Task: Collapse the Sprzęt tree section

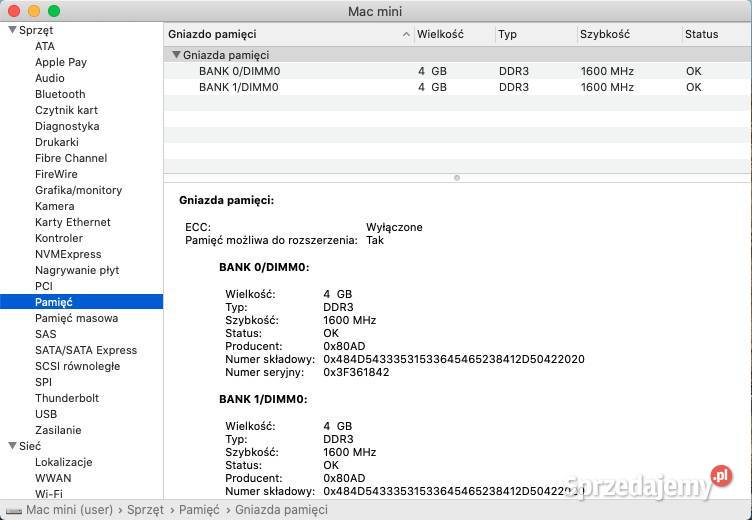Action: [12, 30]
